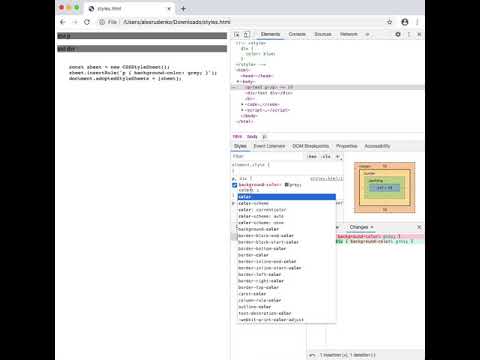Choose 'text-decoration-color' suggestion

[286, 313]
